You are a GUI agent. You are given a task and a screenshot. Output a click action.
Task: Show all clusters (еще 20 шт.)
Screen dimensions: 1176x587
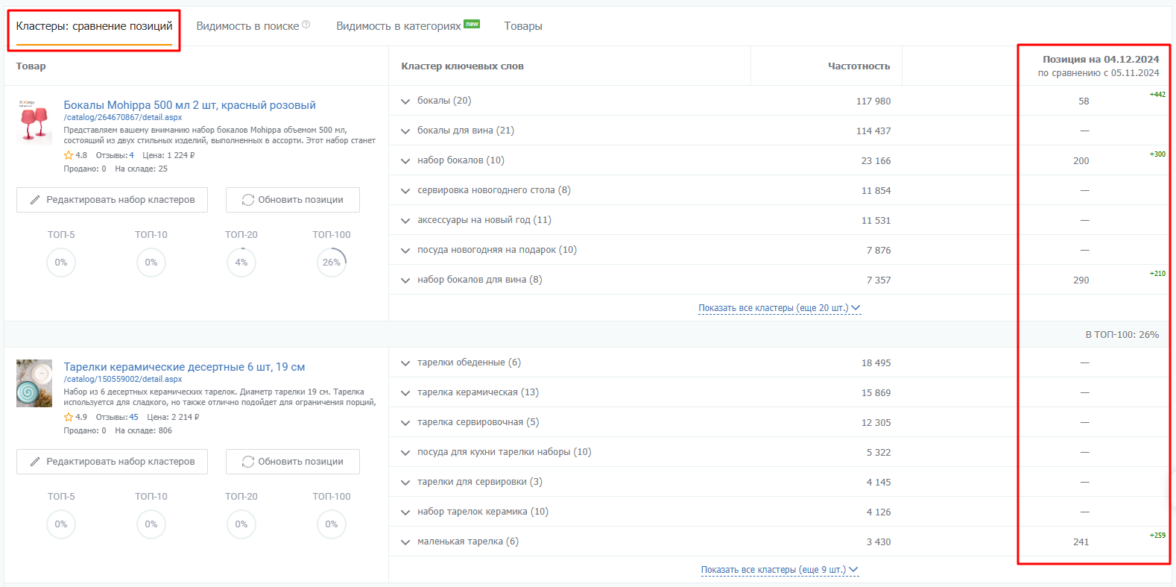pos(779,308)
